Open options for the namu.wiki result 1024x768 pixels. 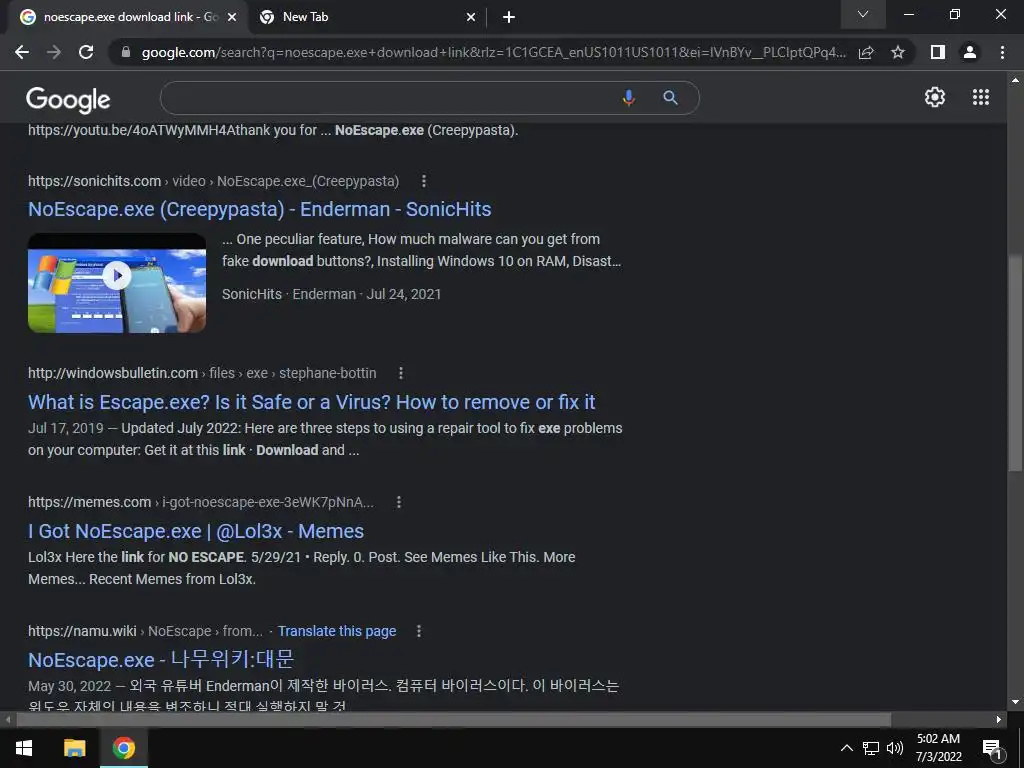click(x=419, y=631)
